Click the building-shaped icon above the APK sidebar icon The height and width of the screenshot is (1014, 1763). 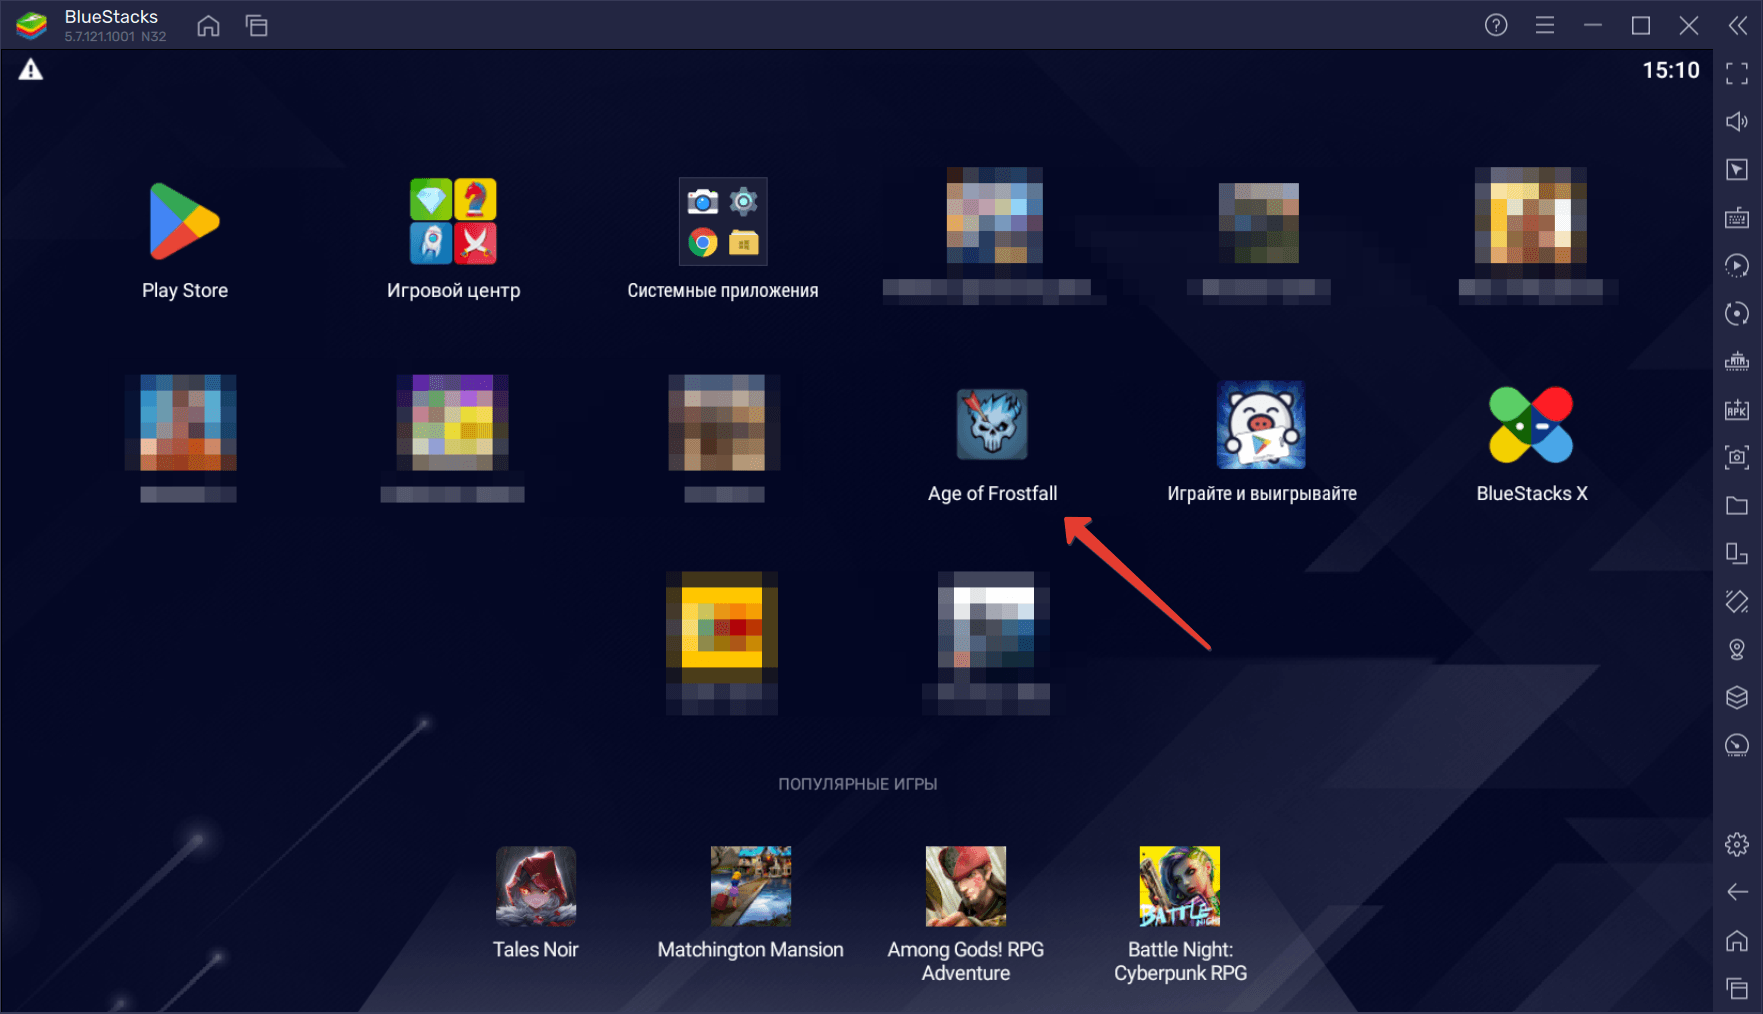coord(1737,362)
